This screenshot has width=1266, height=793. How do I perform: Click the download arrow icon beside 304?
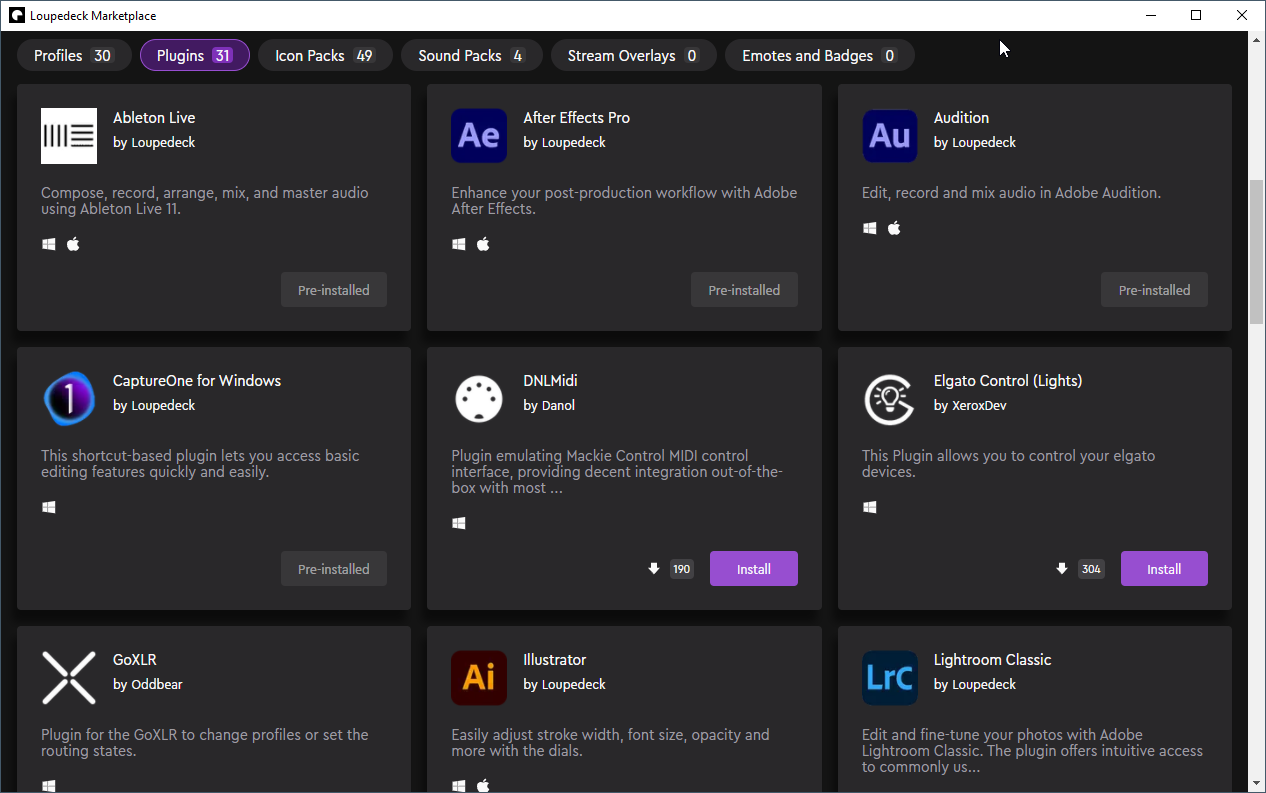click(x=1062, y=569)
